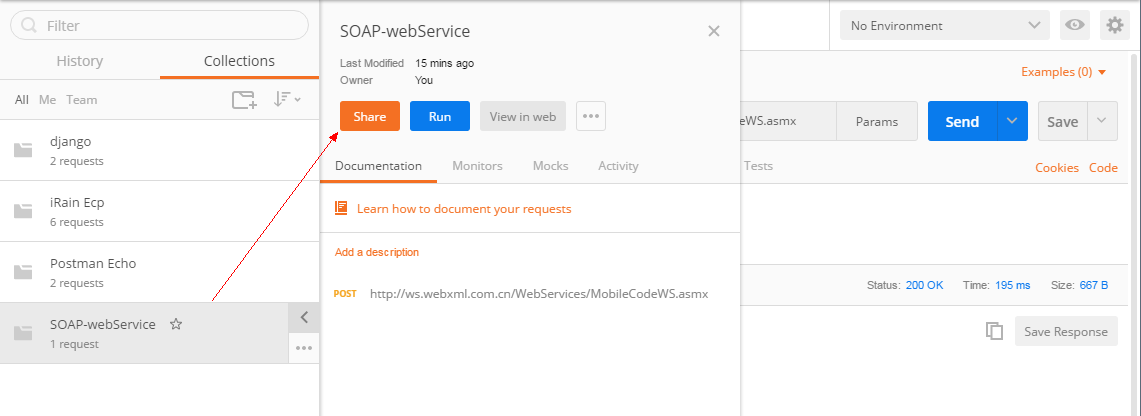Click the iRain Ecp folder icon

pyautogui.click(x=23, y=212)
